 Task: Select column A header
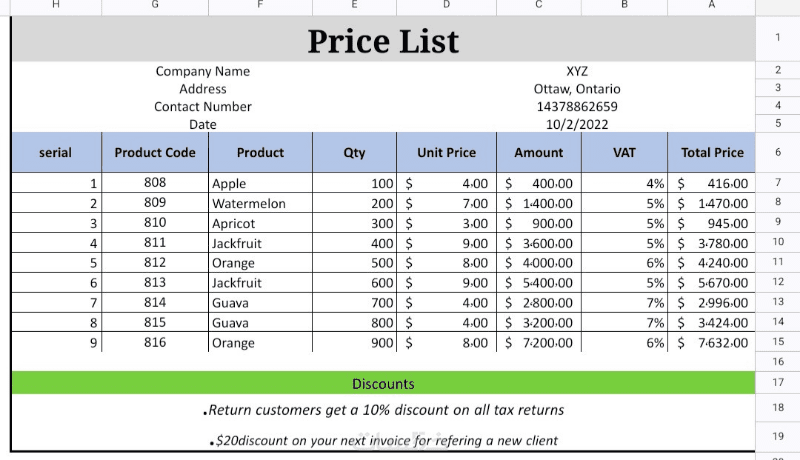point(712,5)
